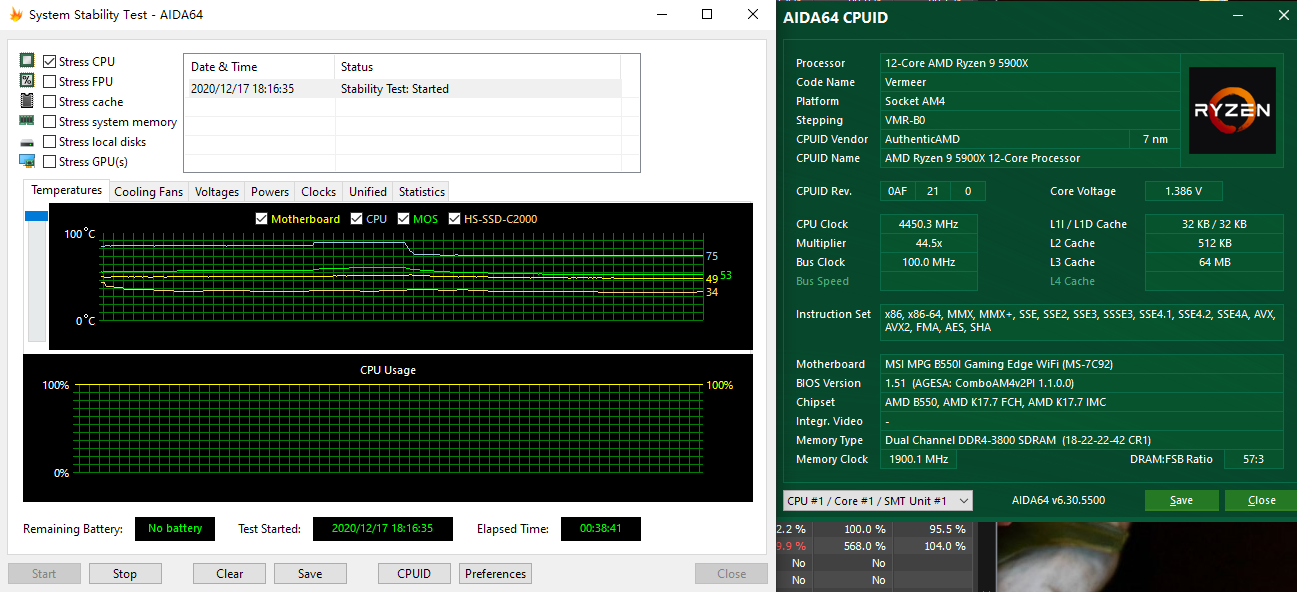This screenshot has width=1297, height=592.
Task: Enable the Stress cache checkbox
Action: coord(50,101)
